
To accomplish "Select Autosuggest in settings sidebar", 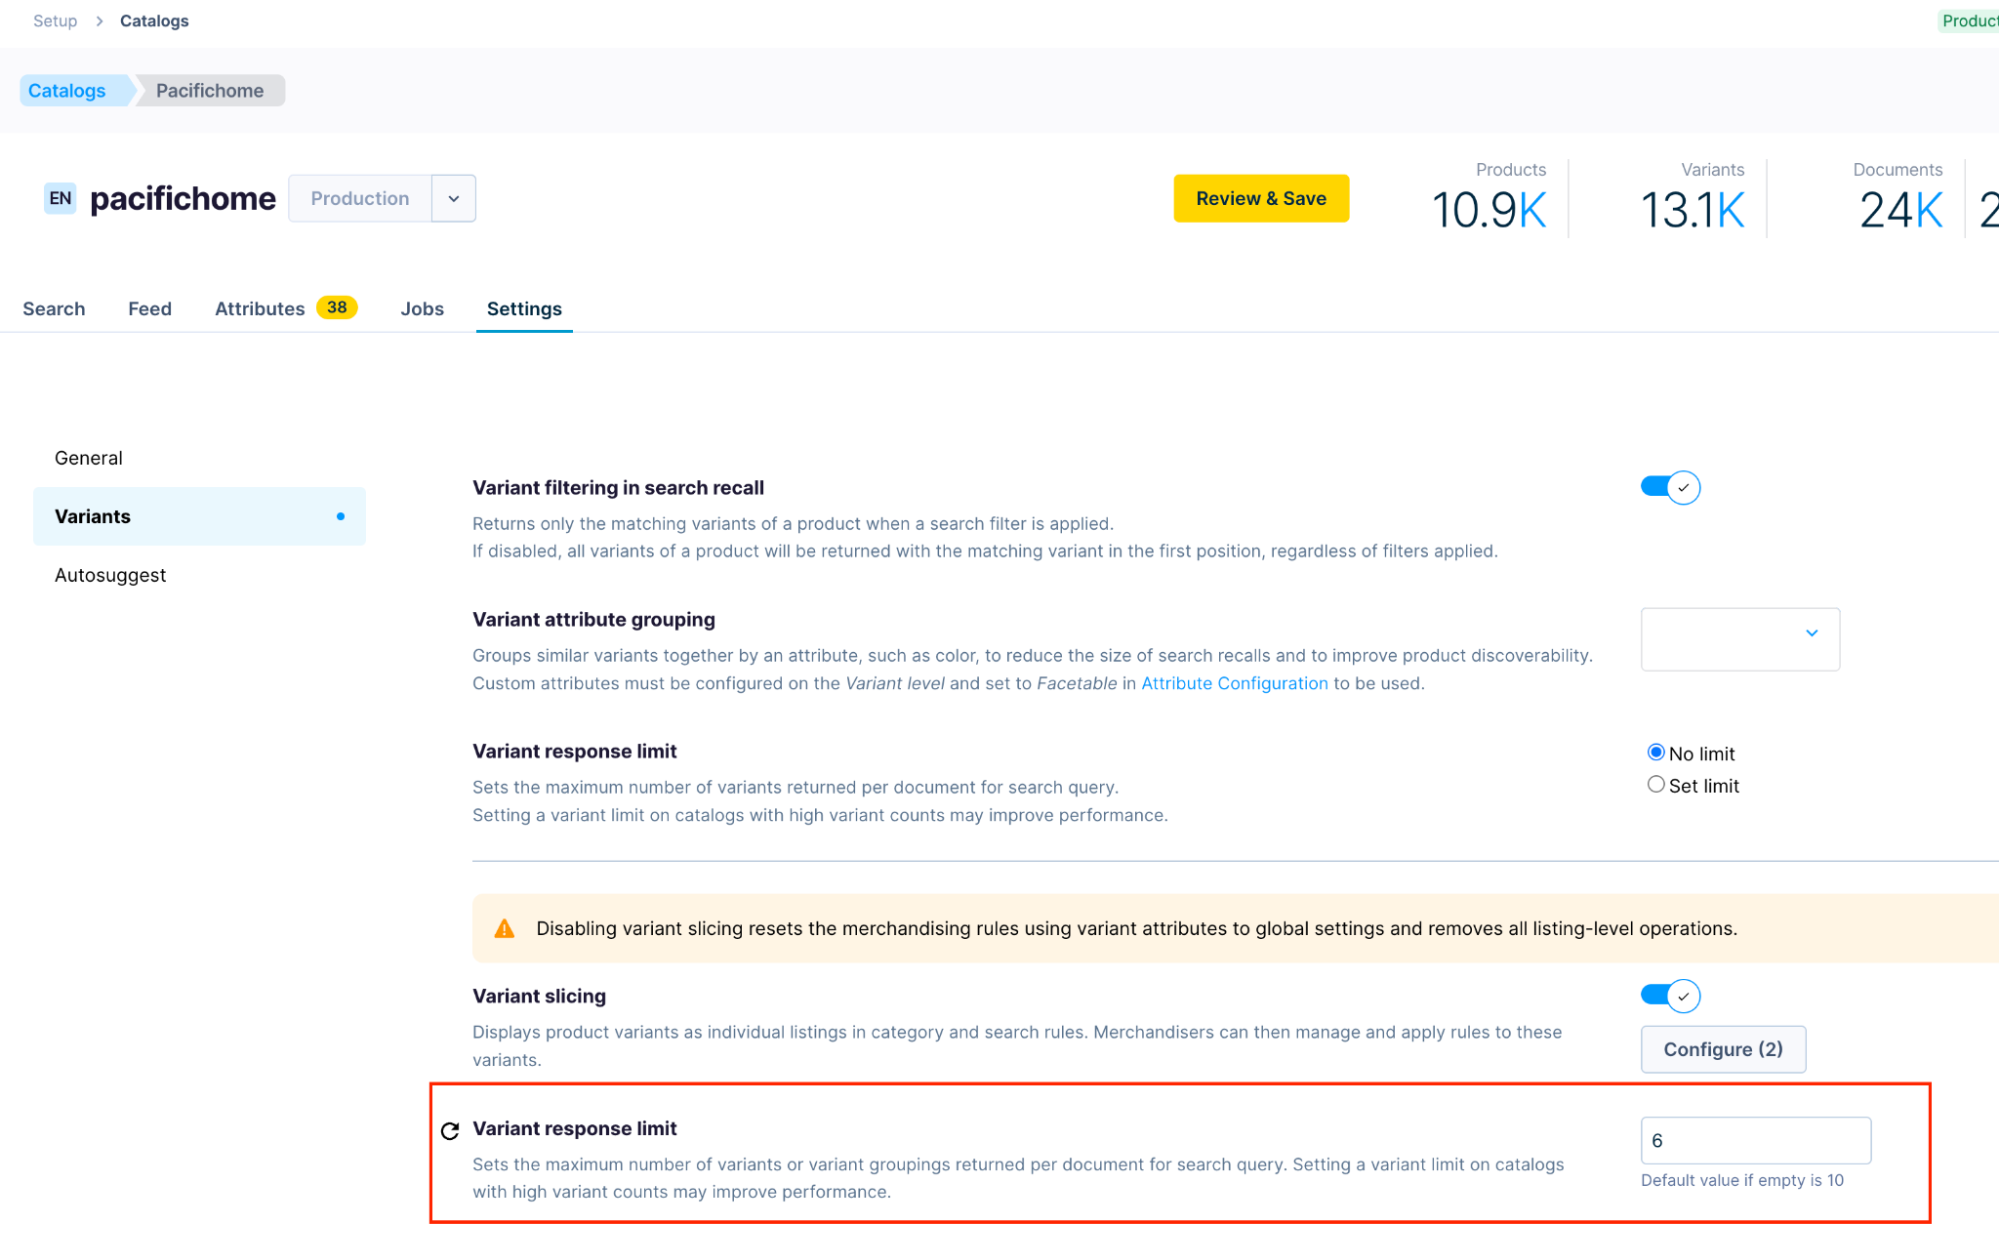I will click(111, 575).
